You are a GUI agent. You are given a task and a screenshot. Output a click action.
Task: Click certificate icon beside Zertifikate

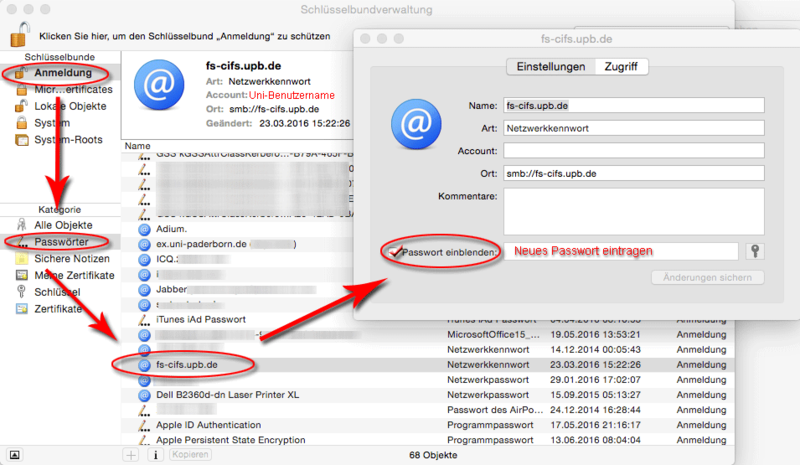click(21, 309)
